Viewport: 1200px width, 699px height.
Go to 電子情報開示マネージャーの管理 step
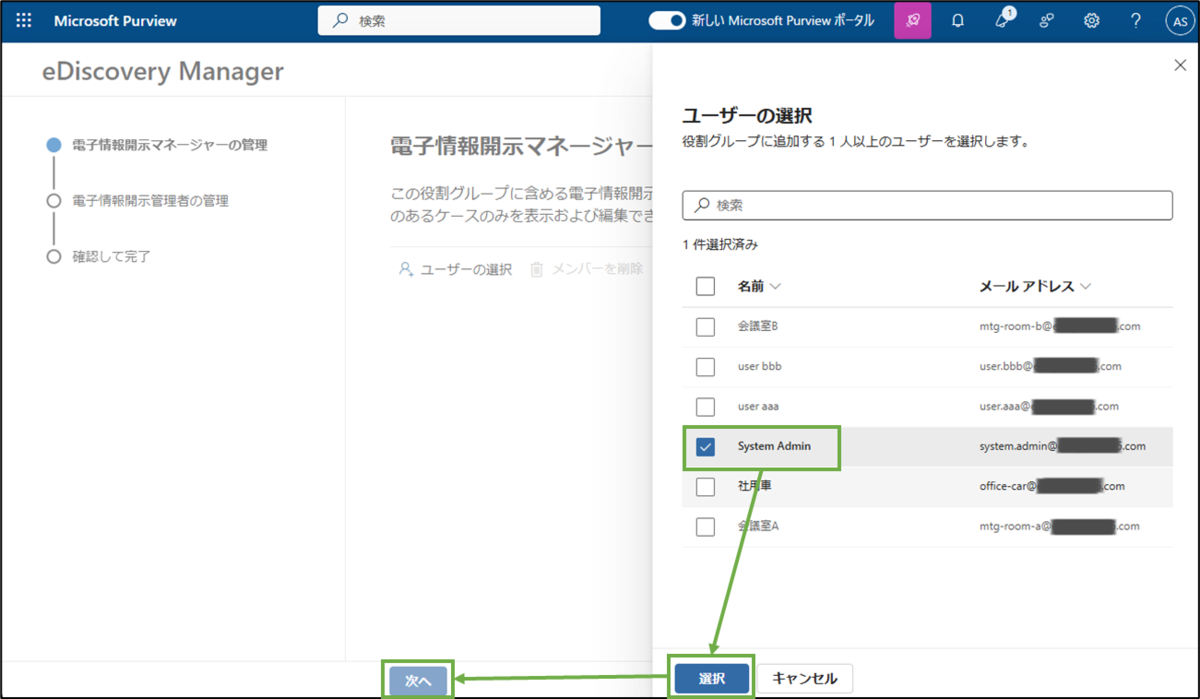[170, 144]
